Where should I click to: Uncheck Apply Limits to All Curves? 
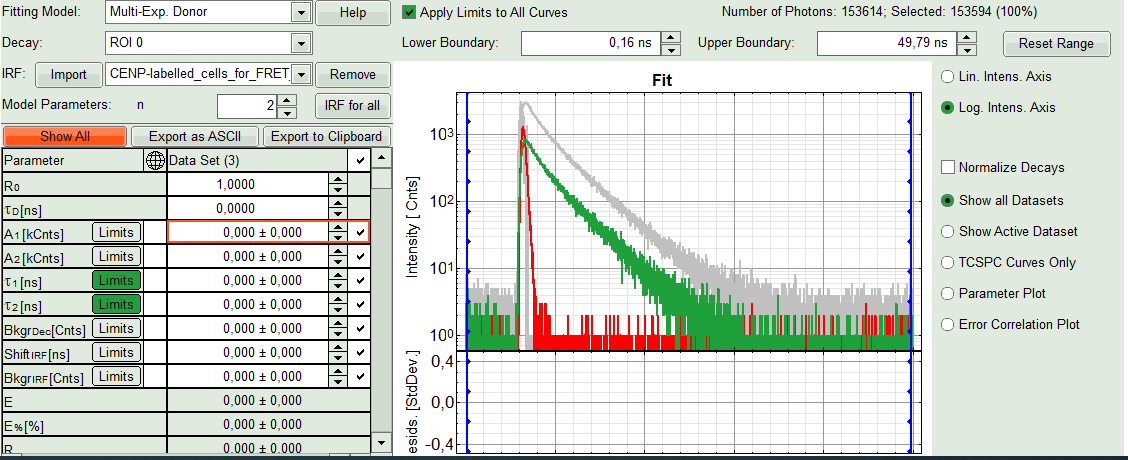point(409,13)
